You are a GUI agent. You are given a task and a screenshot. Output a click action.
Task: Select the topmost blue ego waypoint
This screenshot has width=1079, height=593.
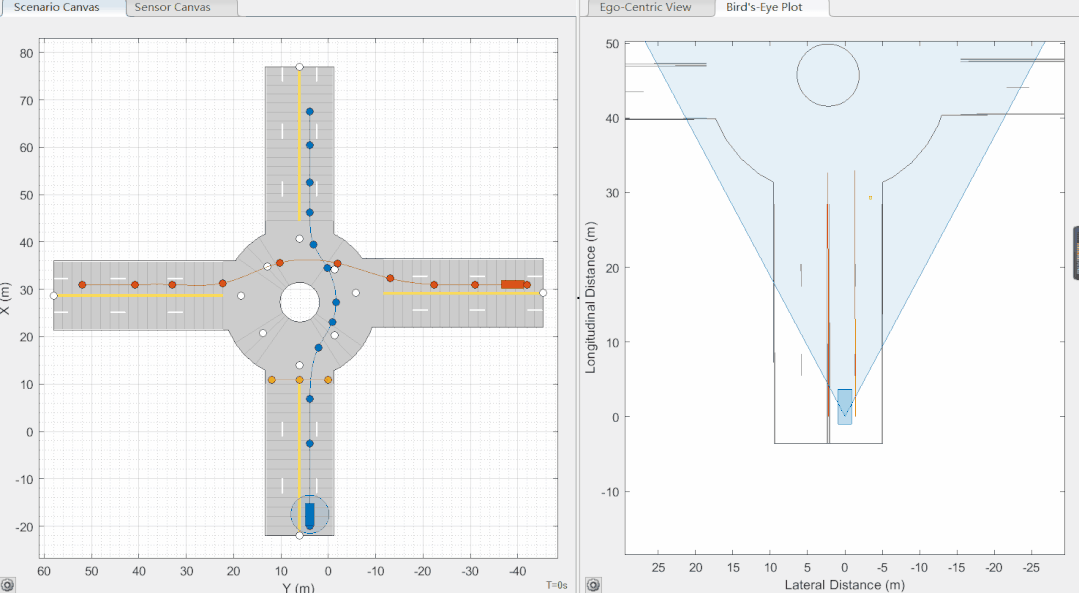tap(310, 111)
